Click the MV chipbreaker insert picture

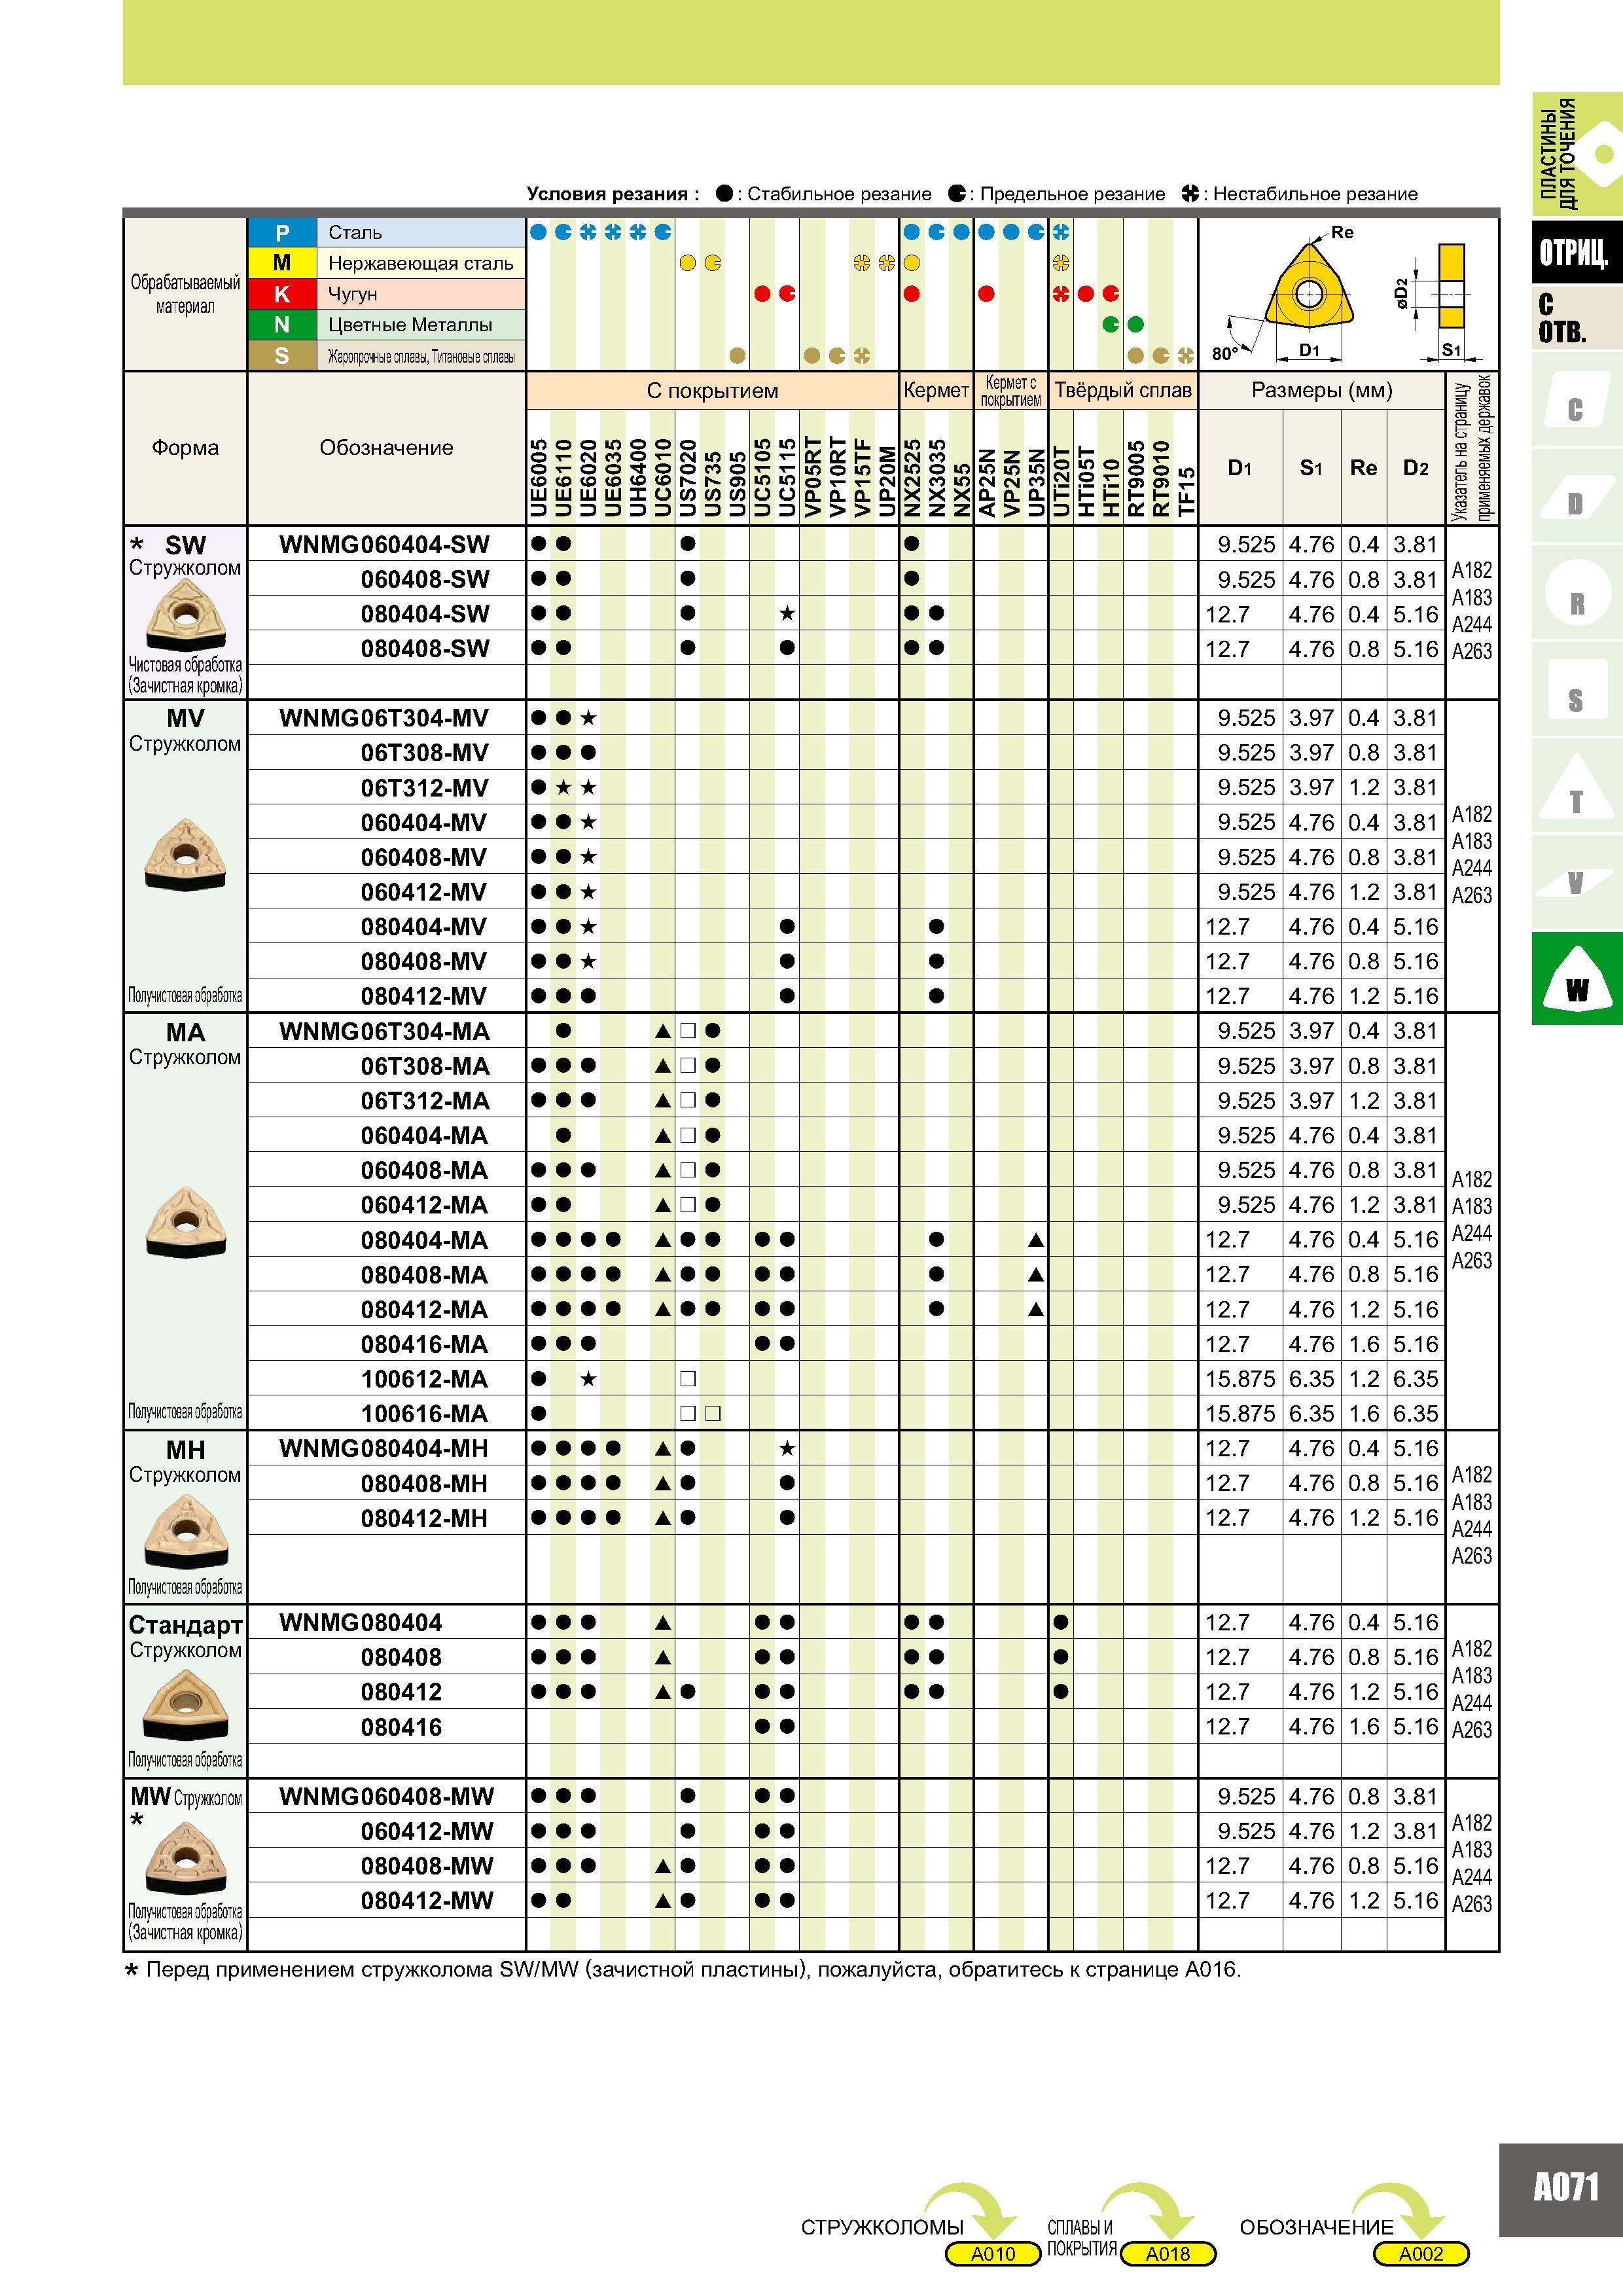[185, 854]
